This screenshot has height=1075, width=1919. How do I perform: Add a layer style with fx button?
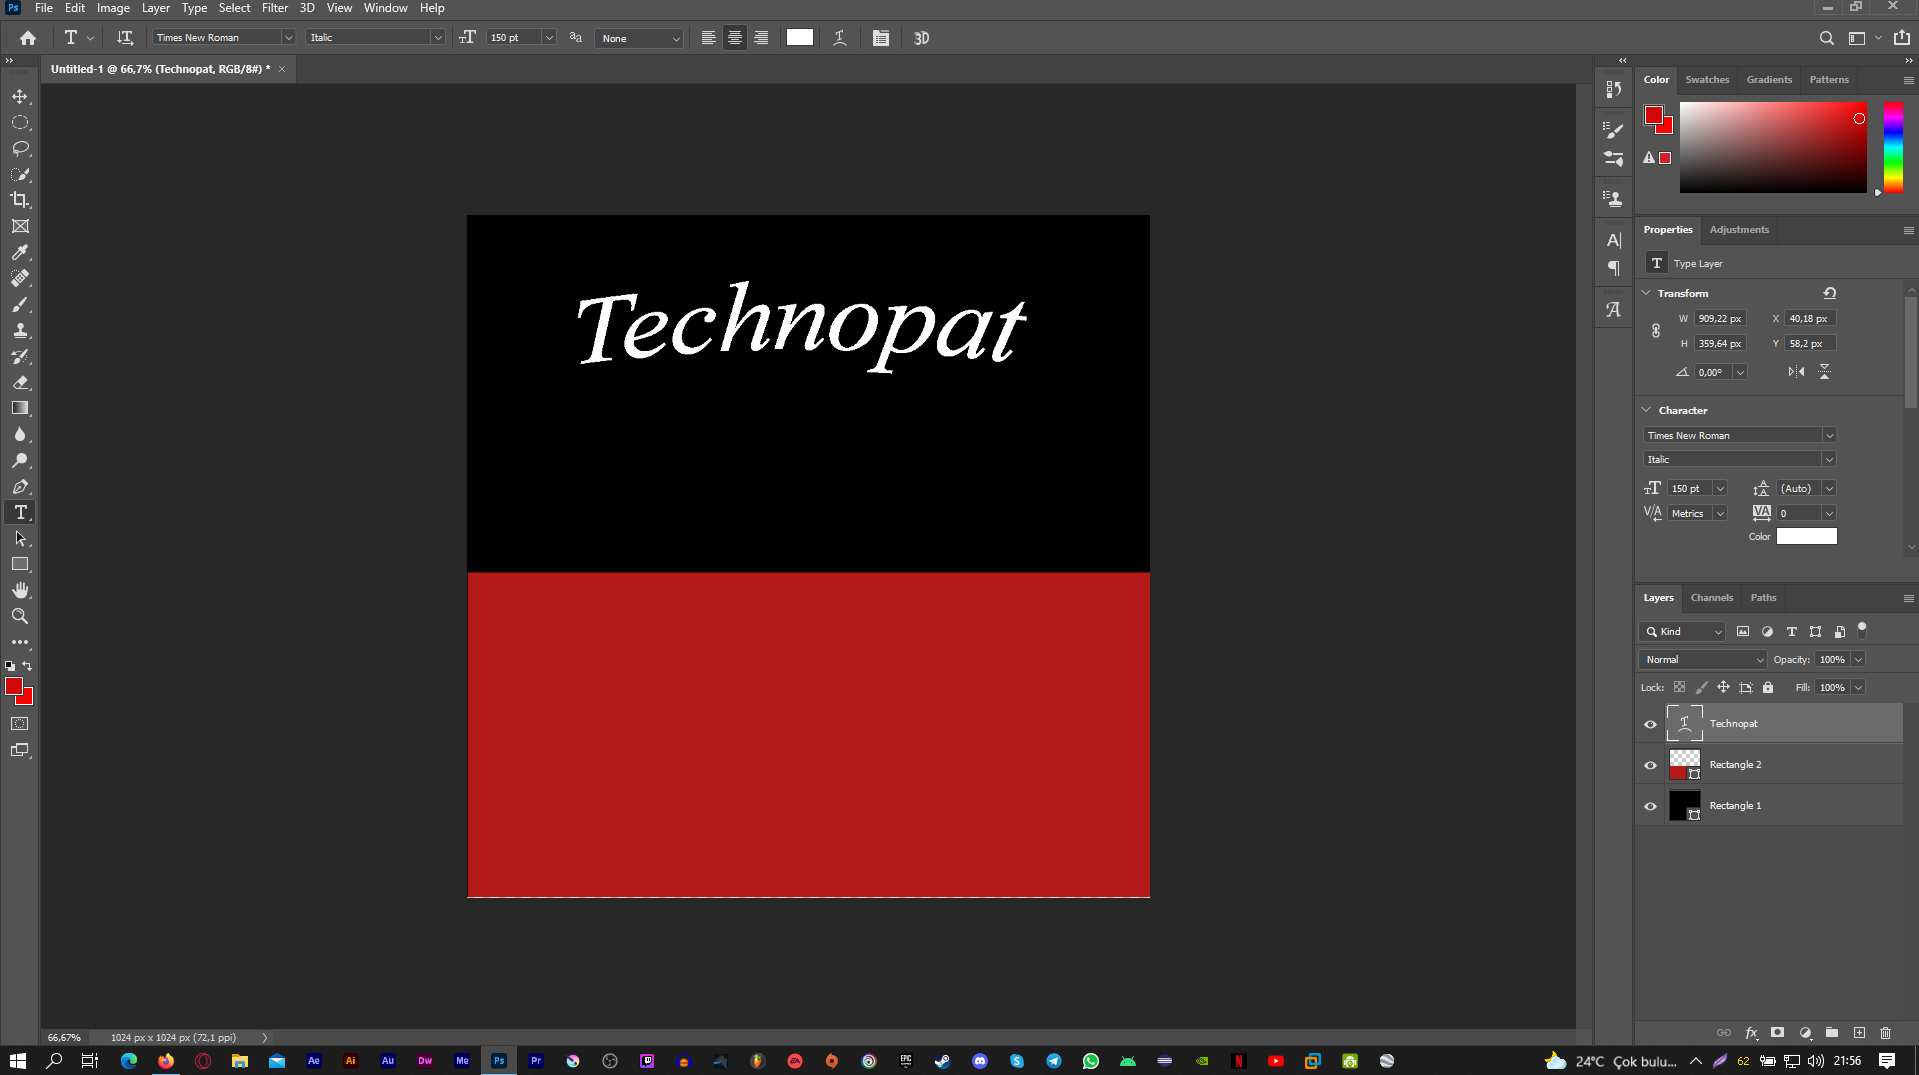point(1751,1033)
